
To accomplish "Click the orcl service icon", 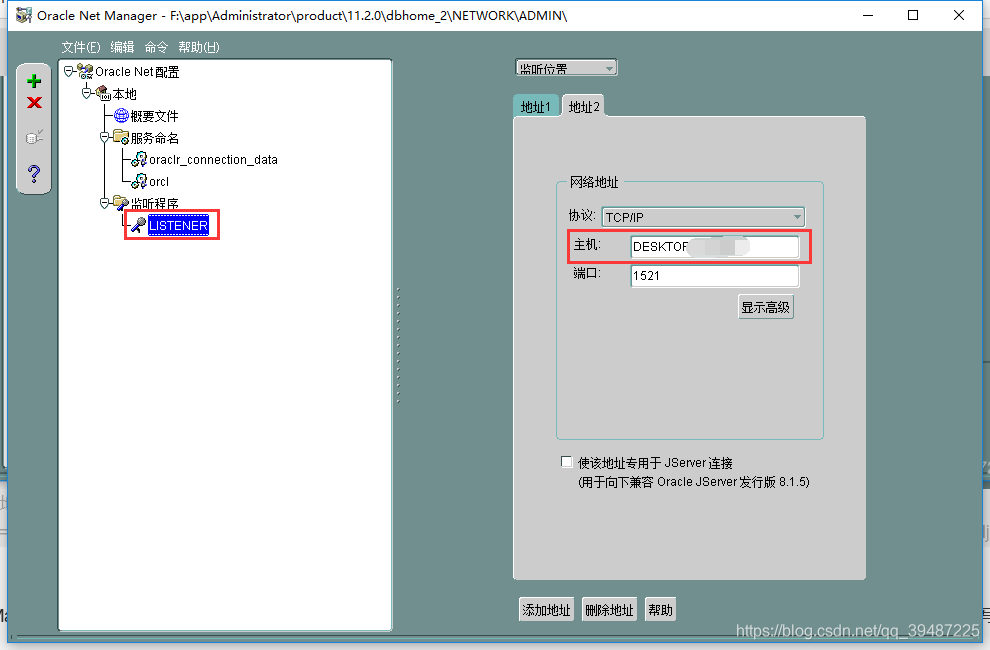I will (x=139, y=181).
